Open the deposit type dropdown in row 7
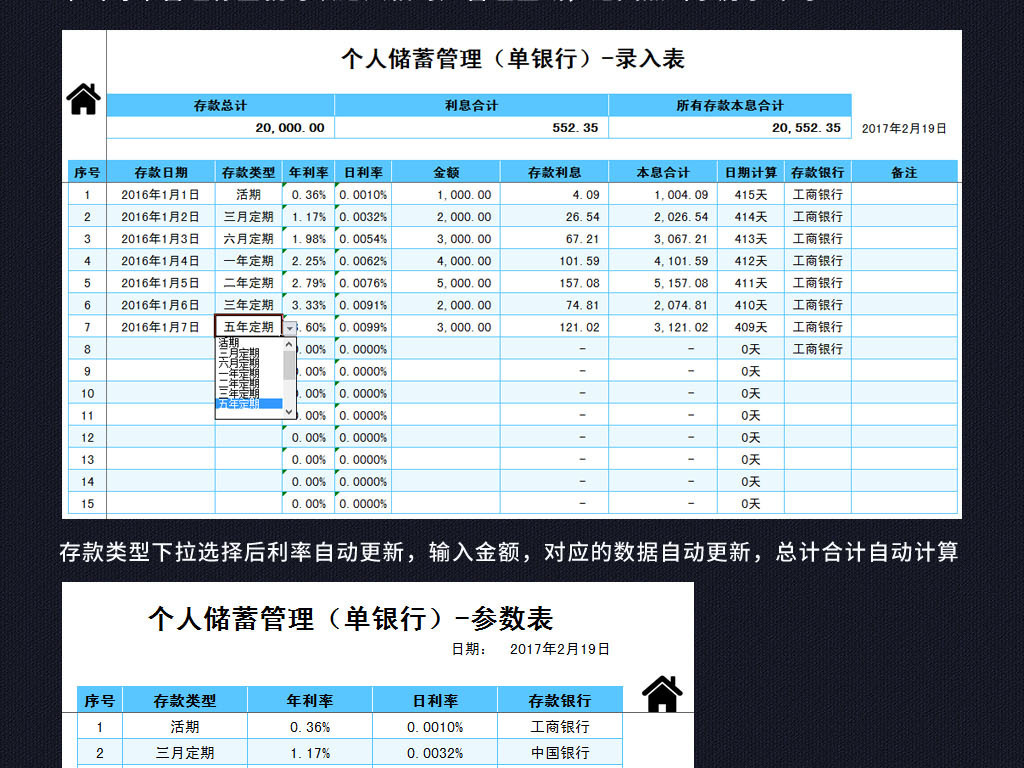1024x768 pixels. (289, 328)
